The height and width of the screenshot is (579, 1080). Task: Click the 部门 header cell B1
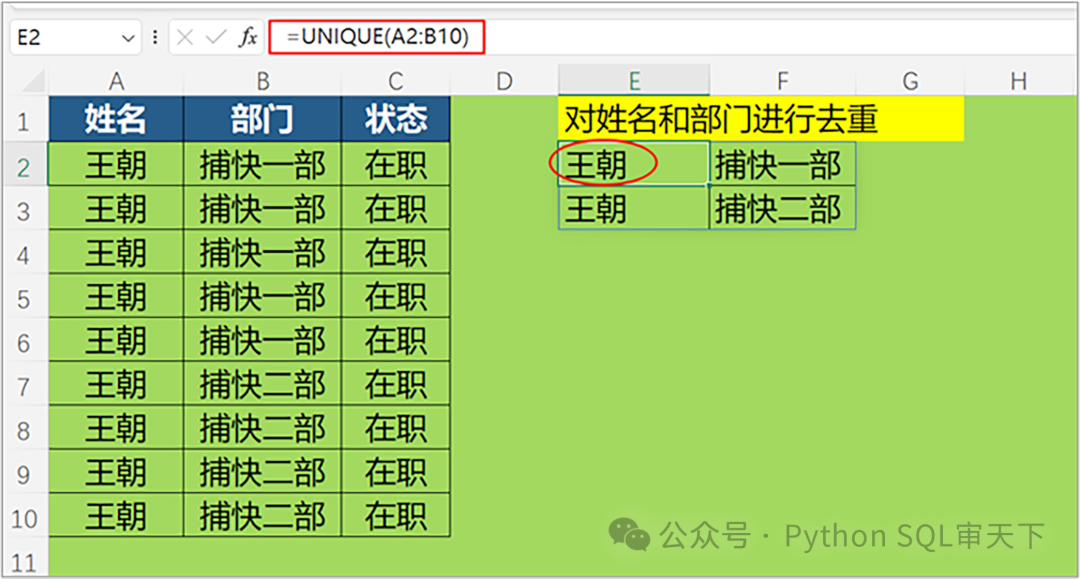[x=262, y=120]
